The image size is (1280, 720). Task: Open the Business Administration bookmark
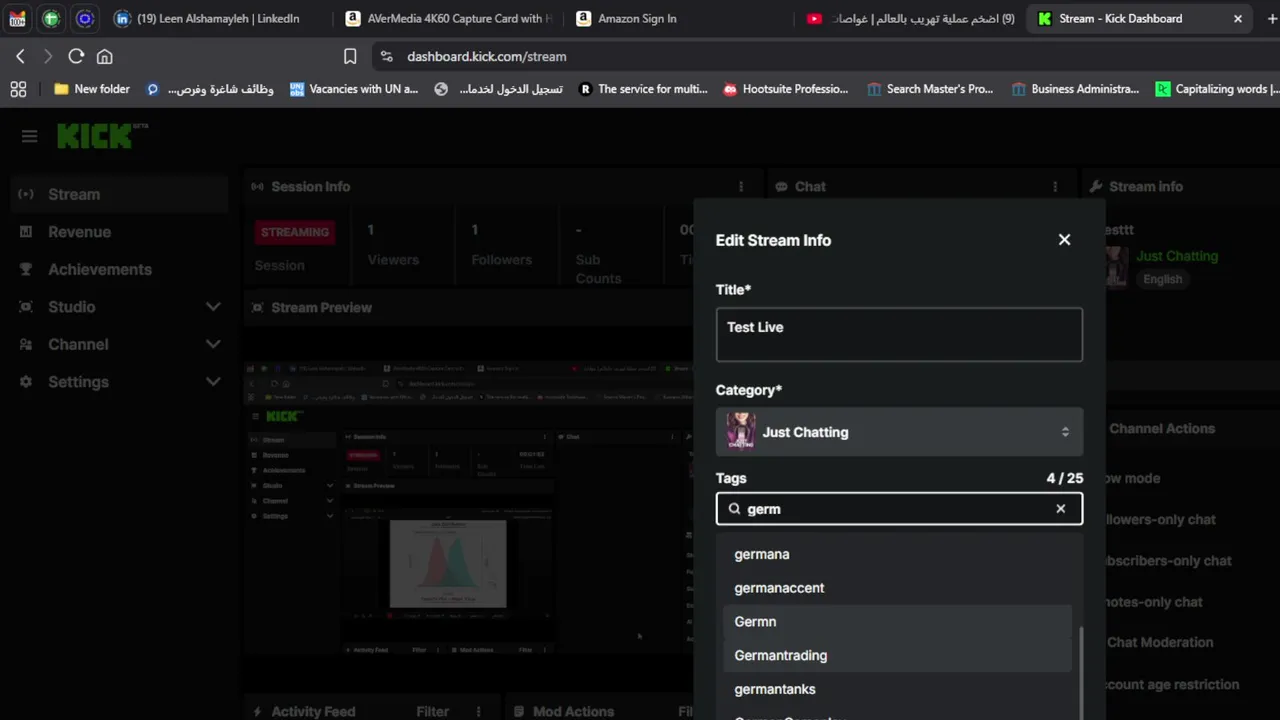pos(1075,89)
